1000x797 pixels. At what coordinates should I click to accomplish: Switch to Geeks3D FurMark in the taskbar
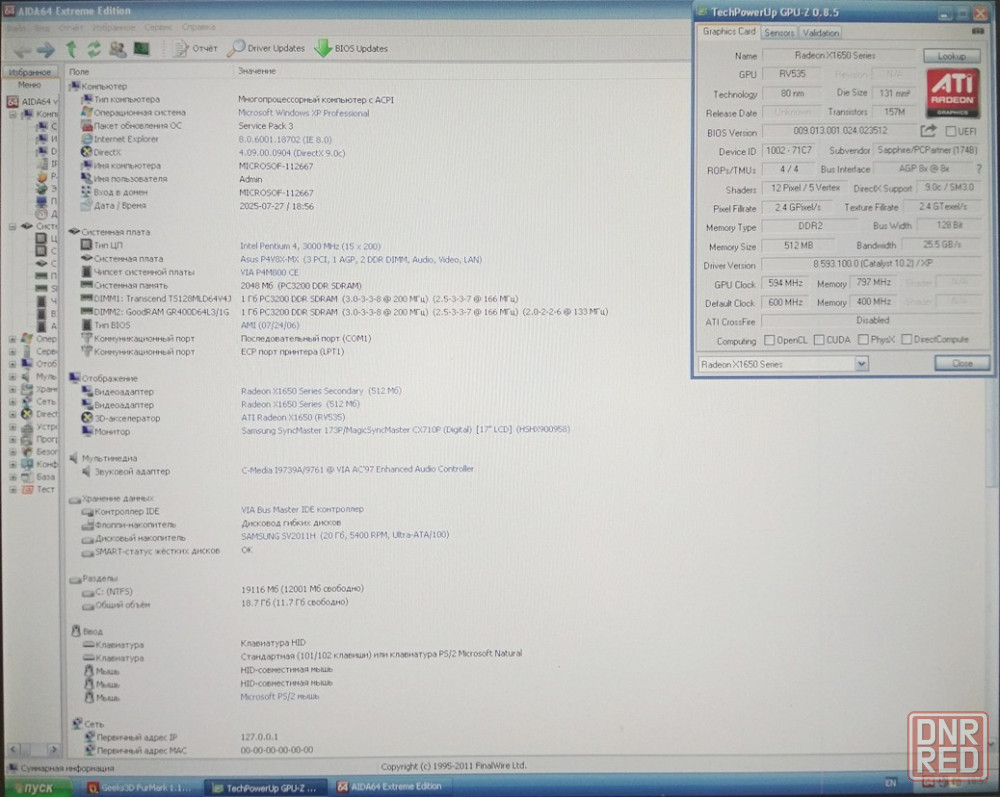pyautogui.click(x=142, y=788)
